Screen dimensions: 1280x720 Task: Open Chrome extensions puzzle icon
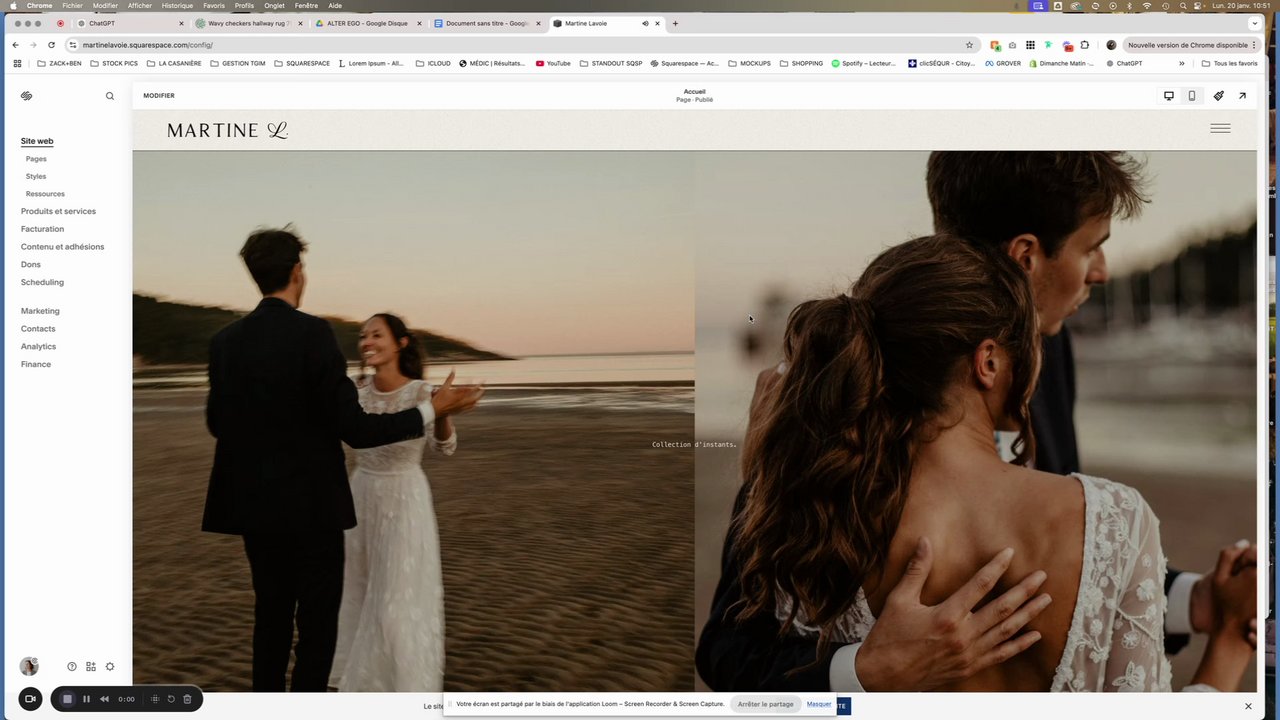[1084, 45]
